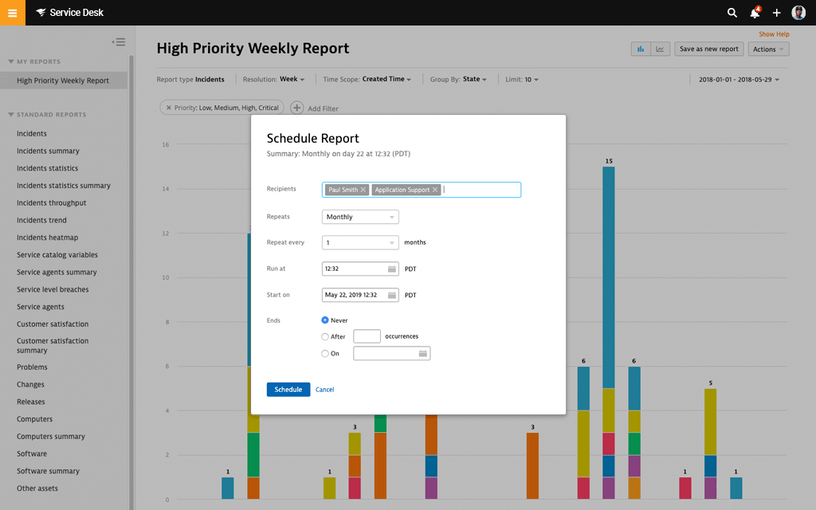
Task: Click the Run at time field
Action: [360, 269]
